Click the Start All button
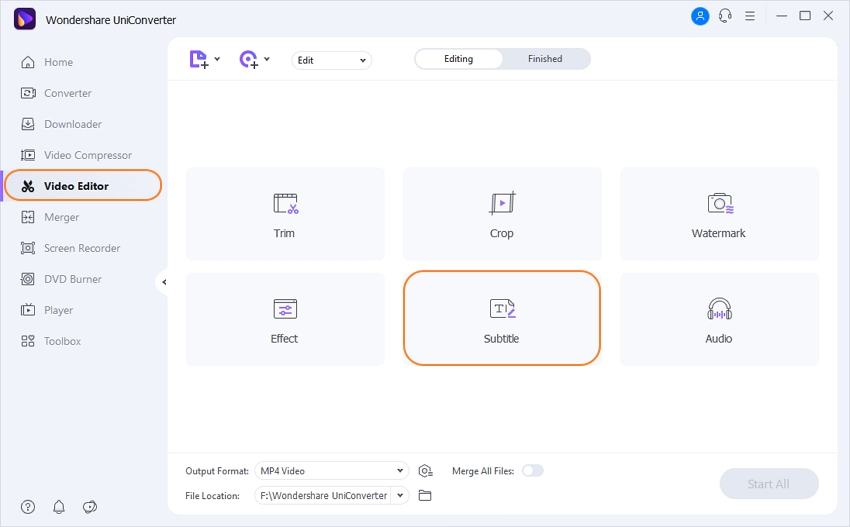The width and height of the screenshot is (850, 527). (x=768, y=484)
